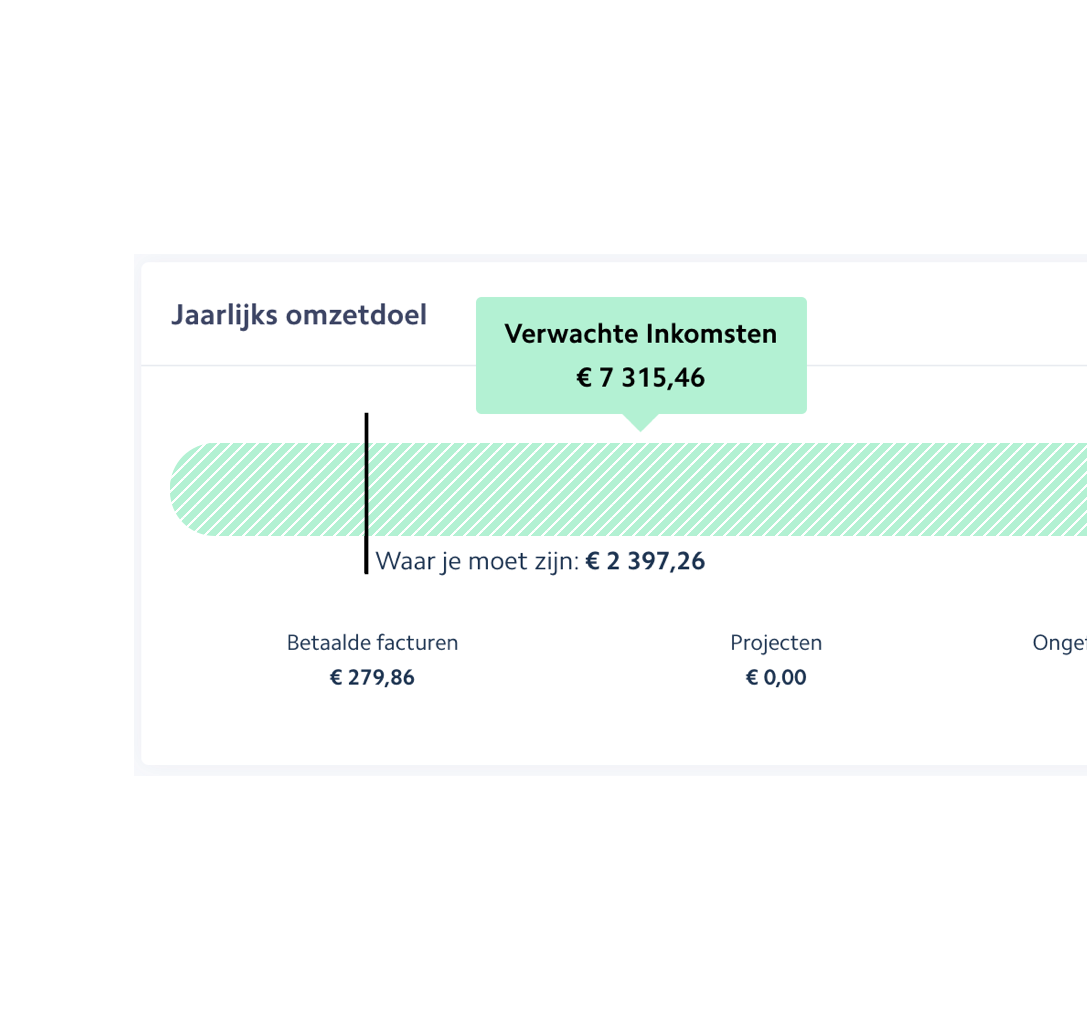This screenshot has width=1087, height=1027.
Task: Open the Ongefactureerd section at right
Action: [x=1060, y=642]
